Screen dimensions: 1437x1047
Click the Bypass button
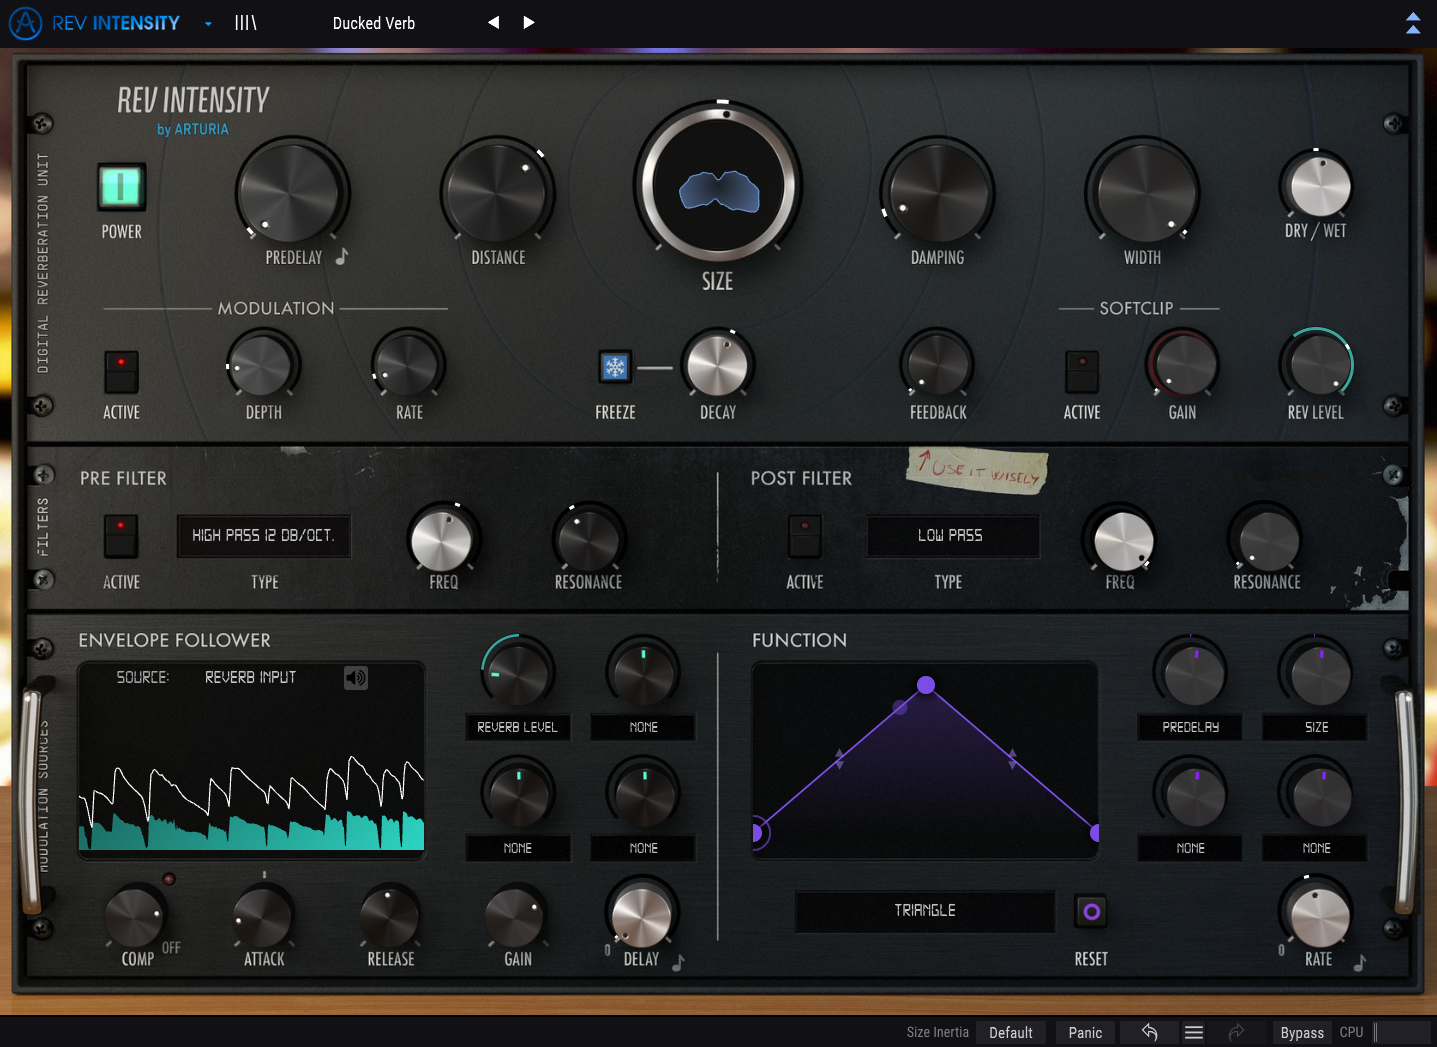tap(1301, 1032)
